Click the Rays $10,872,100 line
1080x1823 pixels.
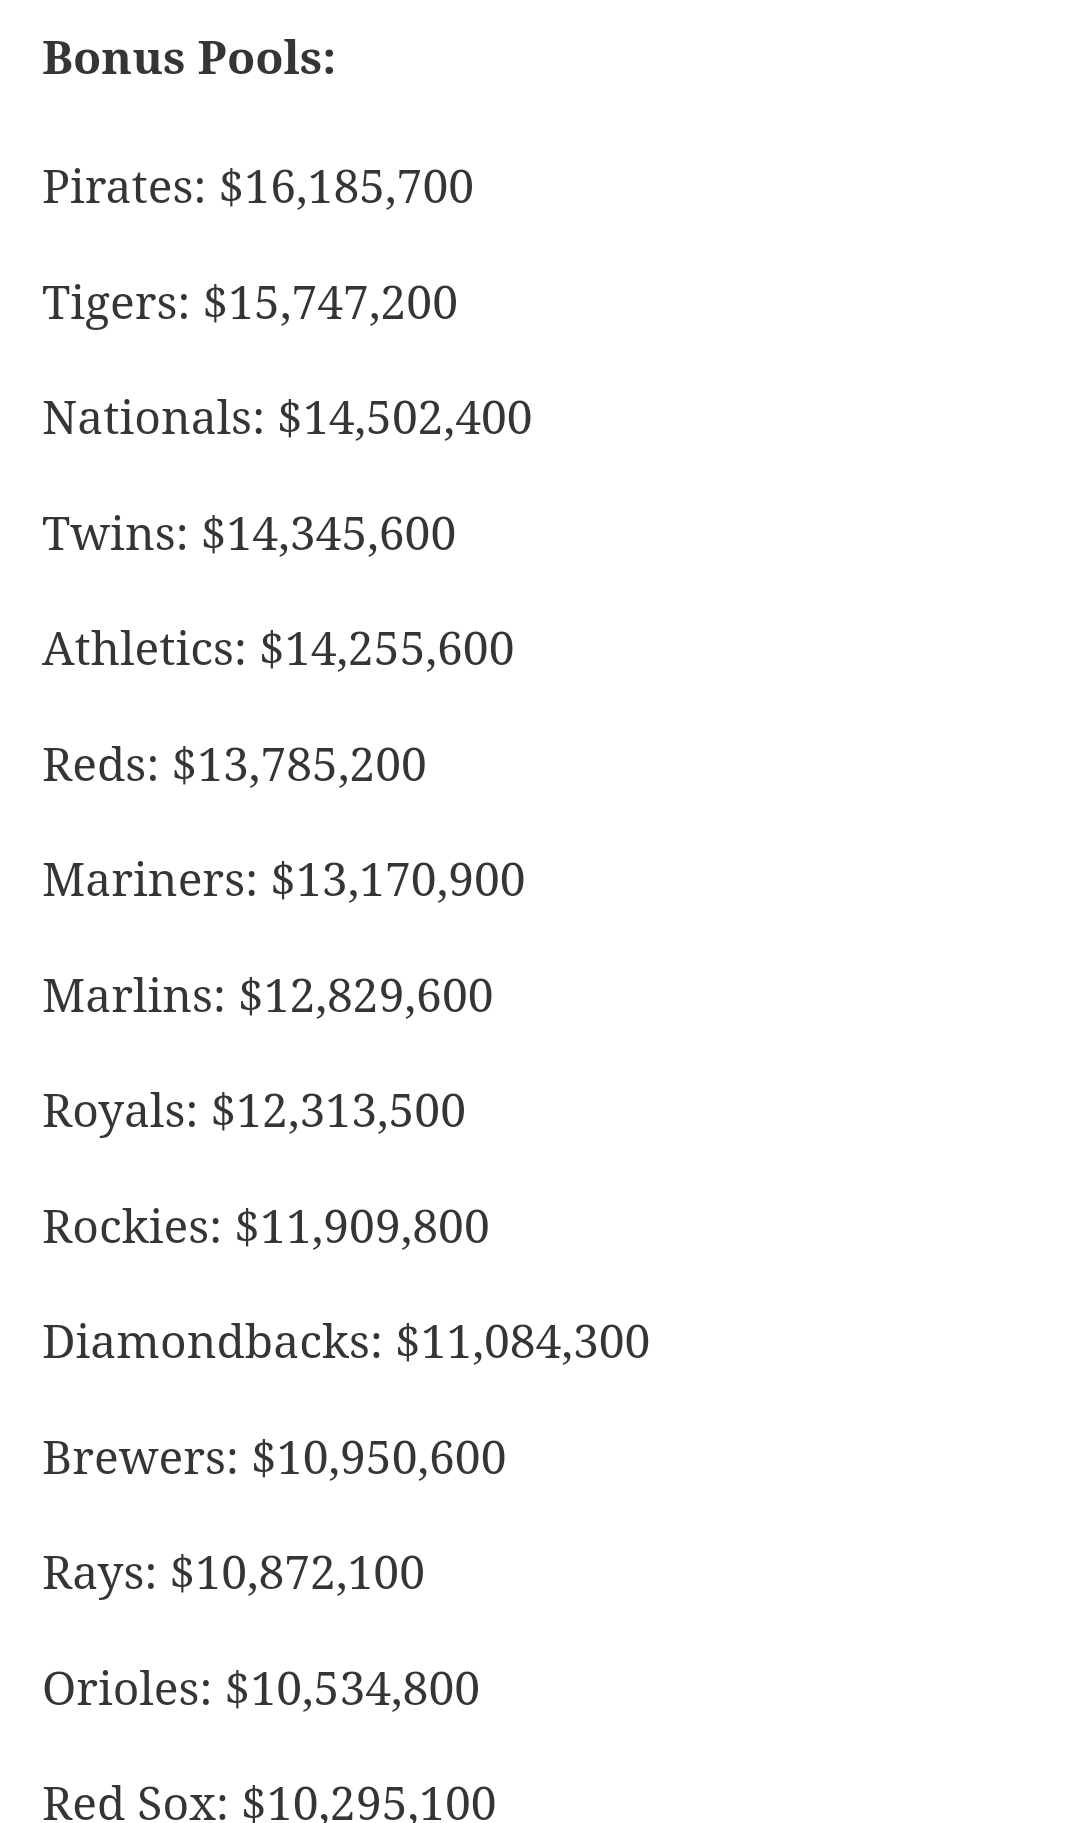point(233,1573)
